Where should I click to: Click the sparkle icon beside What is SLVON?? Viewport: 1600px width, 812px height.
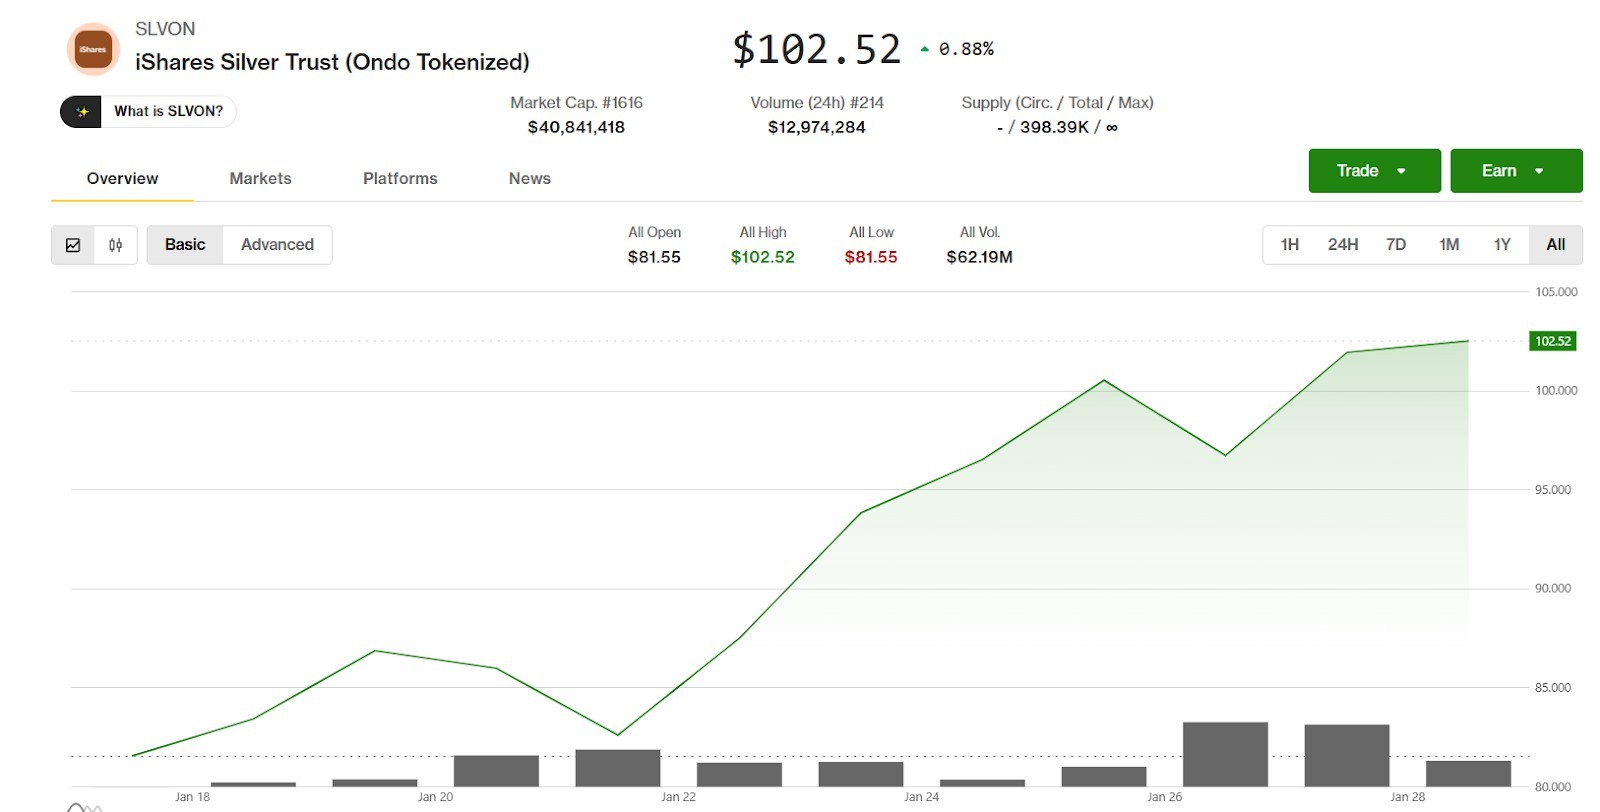point(82,111)
